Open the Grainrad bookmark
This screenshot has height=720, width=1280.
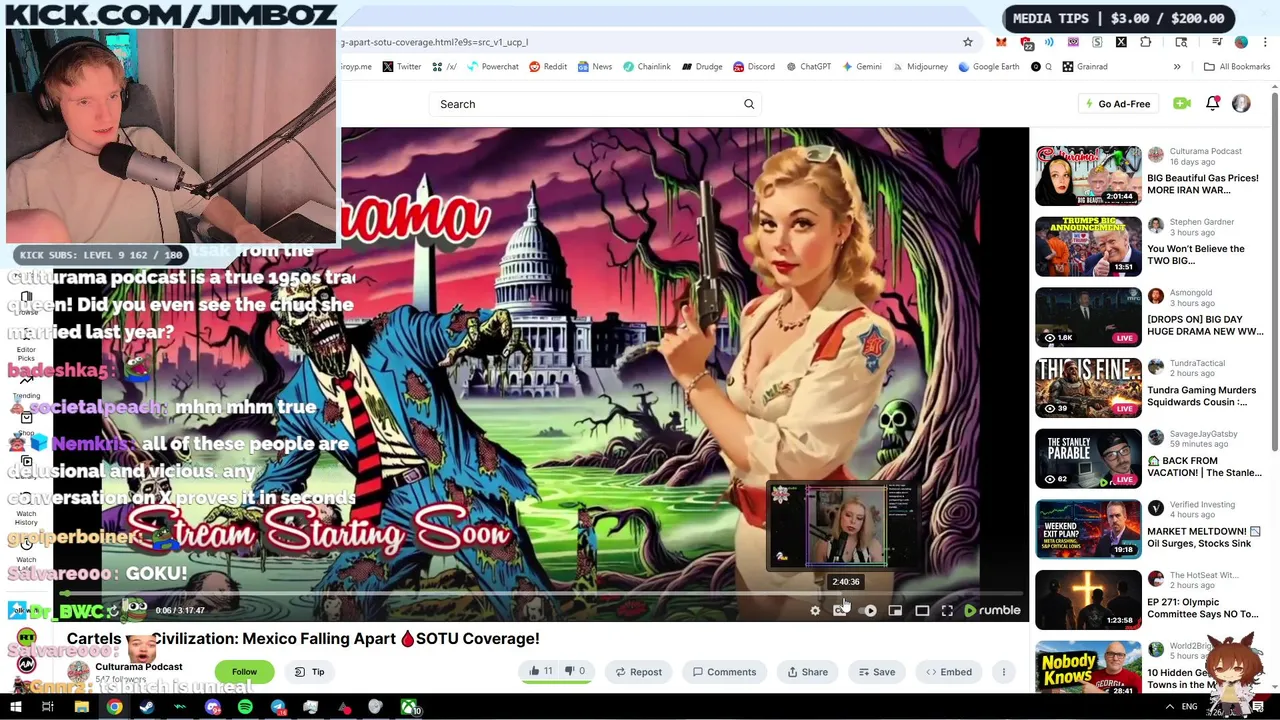(1085, 67)
